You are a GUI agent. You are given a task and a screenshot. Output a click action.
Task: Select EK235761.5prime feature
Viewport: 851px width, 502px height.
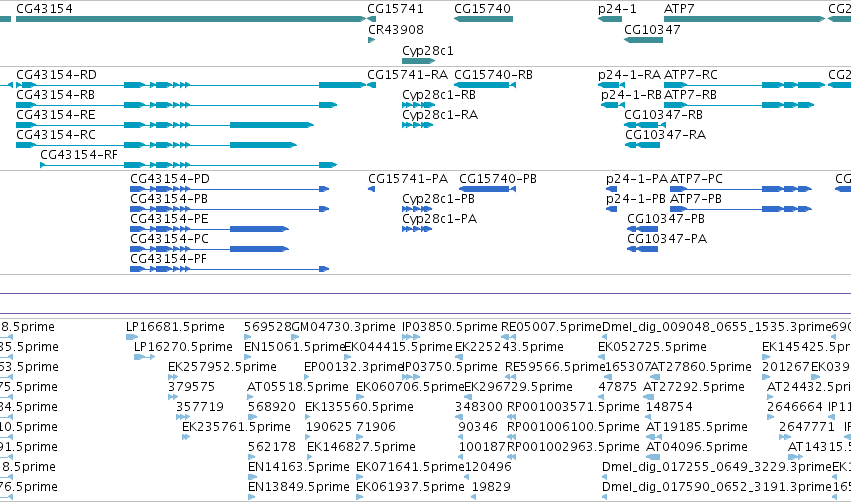pyautogui.click(x=186, y=437)
